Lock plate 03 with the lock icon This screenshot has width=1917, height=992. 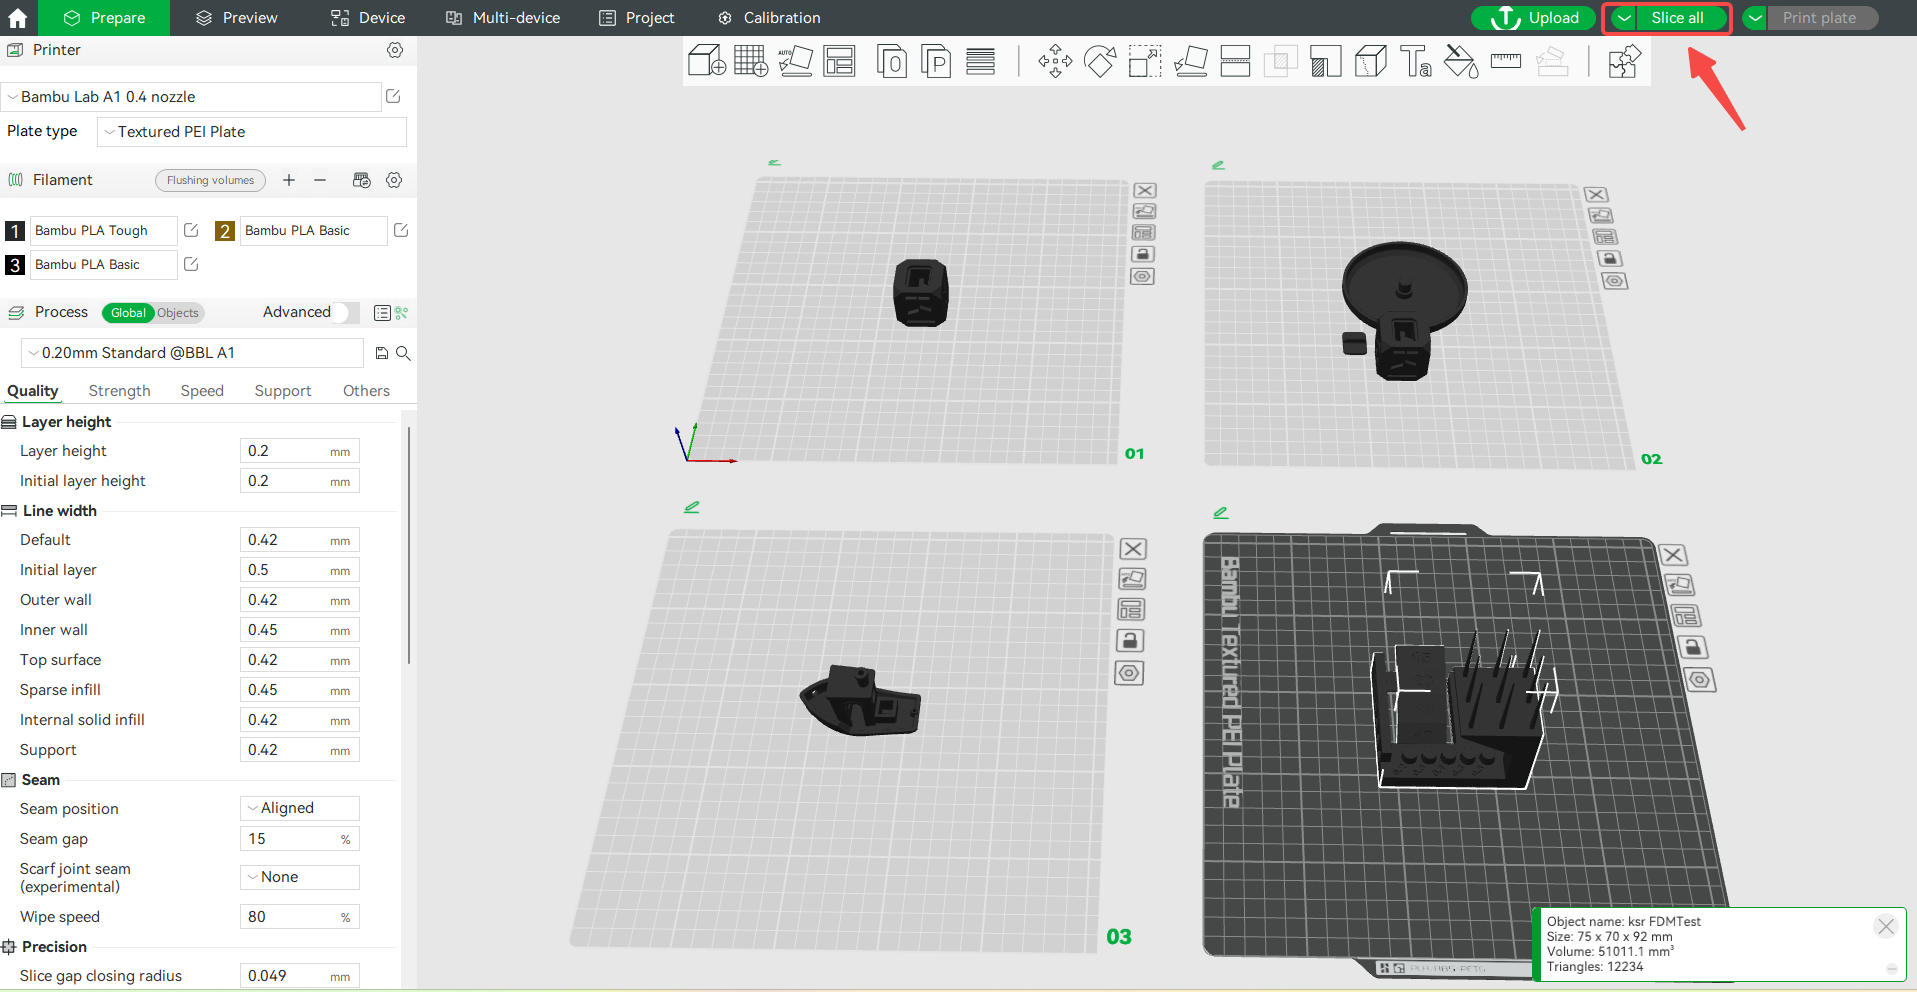(x=1129, y=641)
